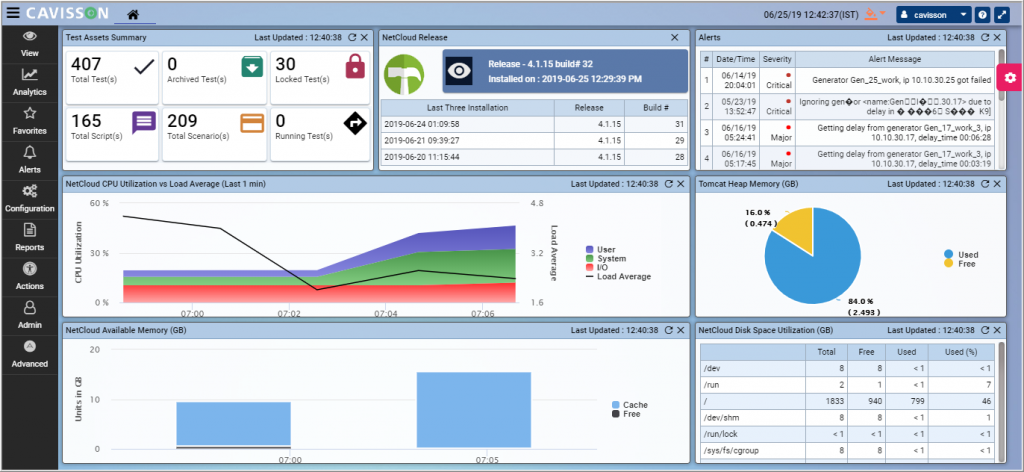
Task: Click the eye icon in release banner
Action: 459,71
